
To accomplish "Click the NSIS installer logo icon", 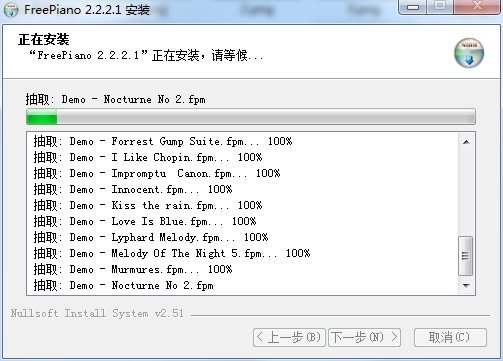I will (469, 53).
